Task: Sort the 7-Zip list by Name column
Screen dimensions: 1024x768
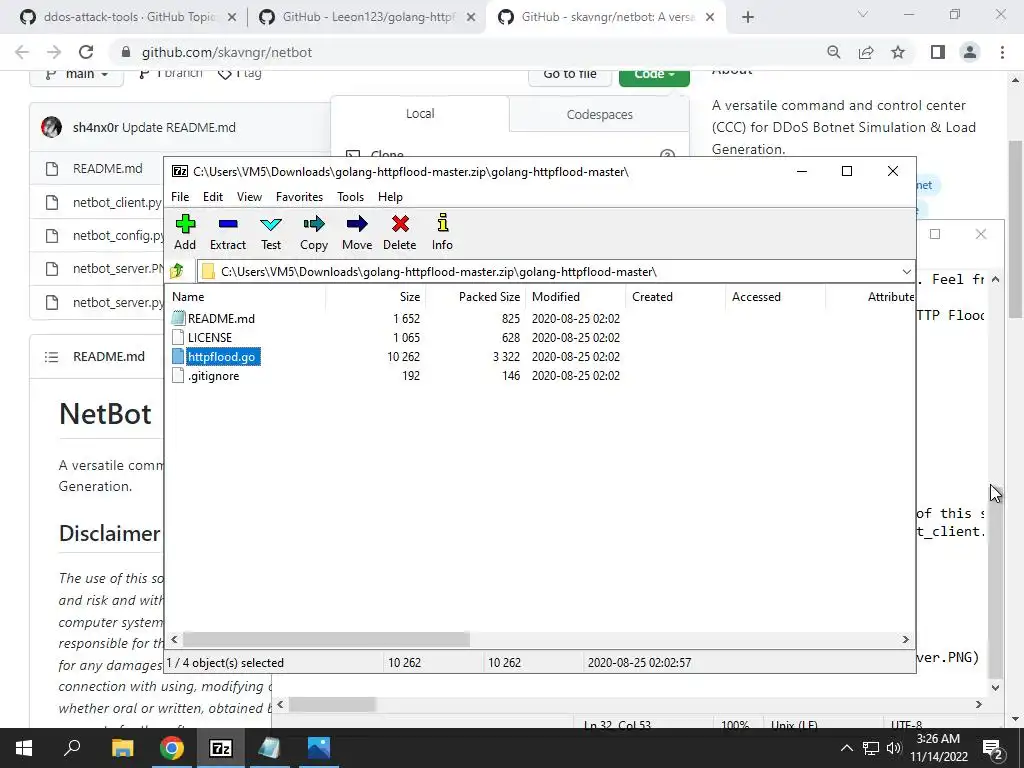Action: click(188, 296)
